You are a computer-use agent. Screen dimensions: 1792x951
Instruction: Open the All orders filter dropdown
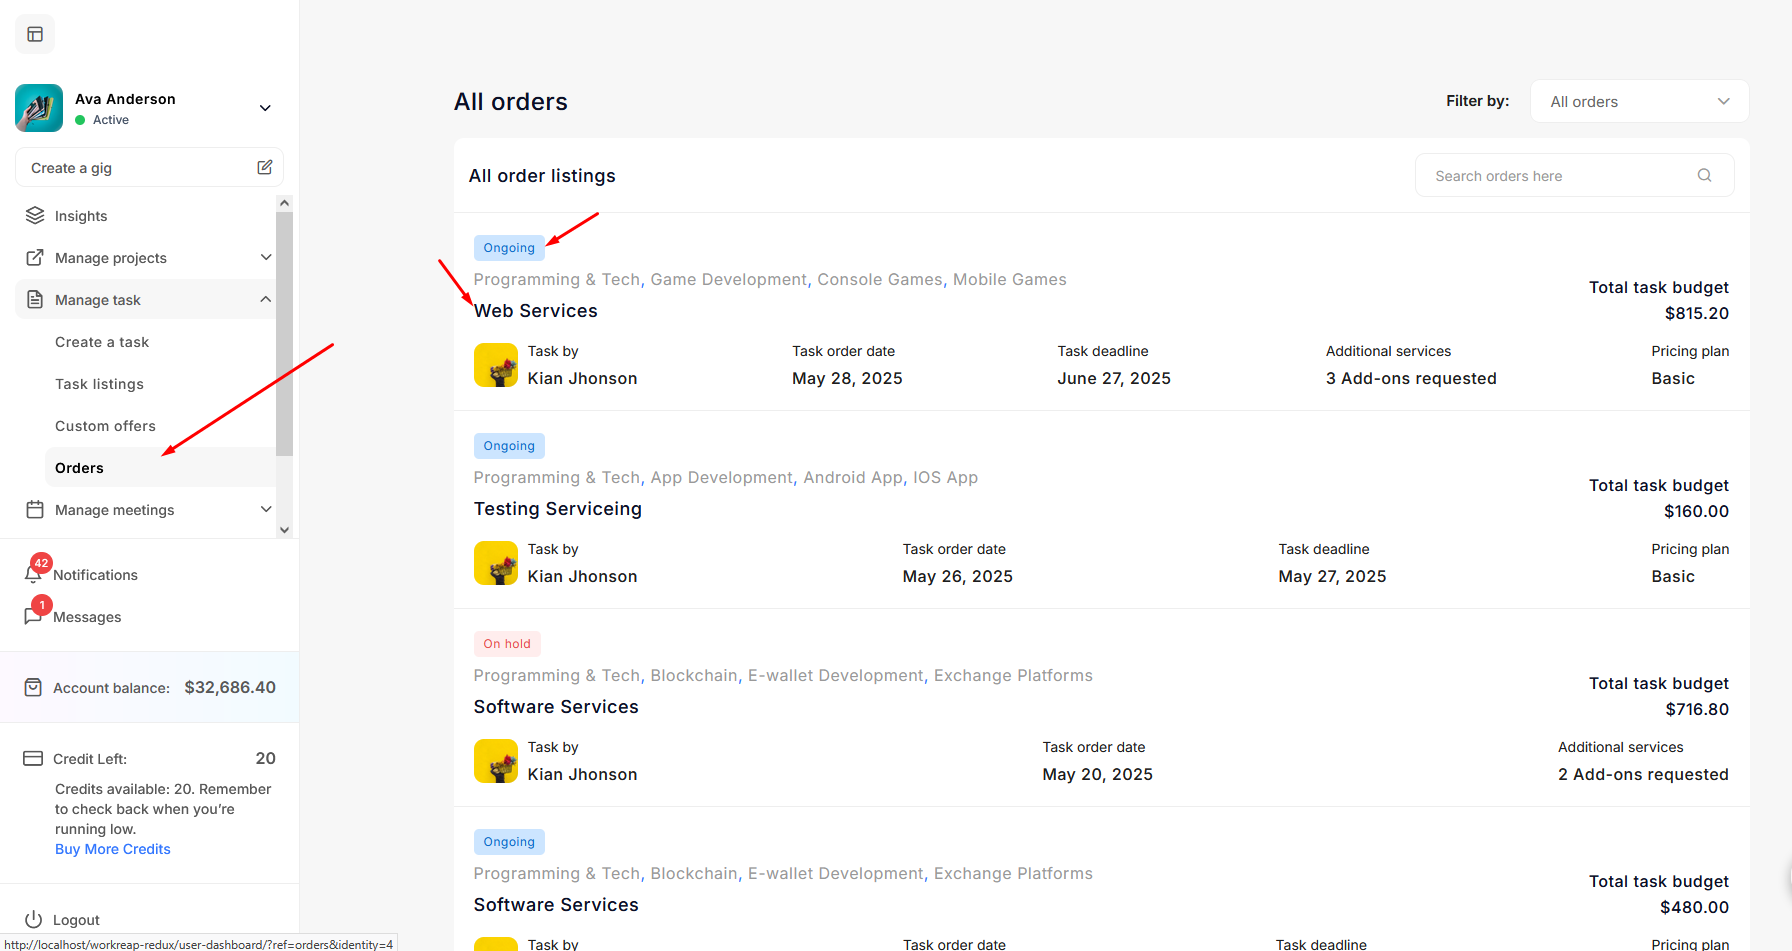coord(1638,102)
